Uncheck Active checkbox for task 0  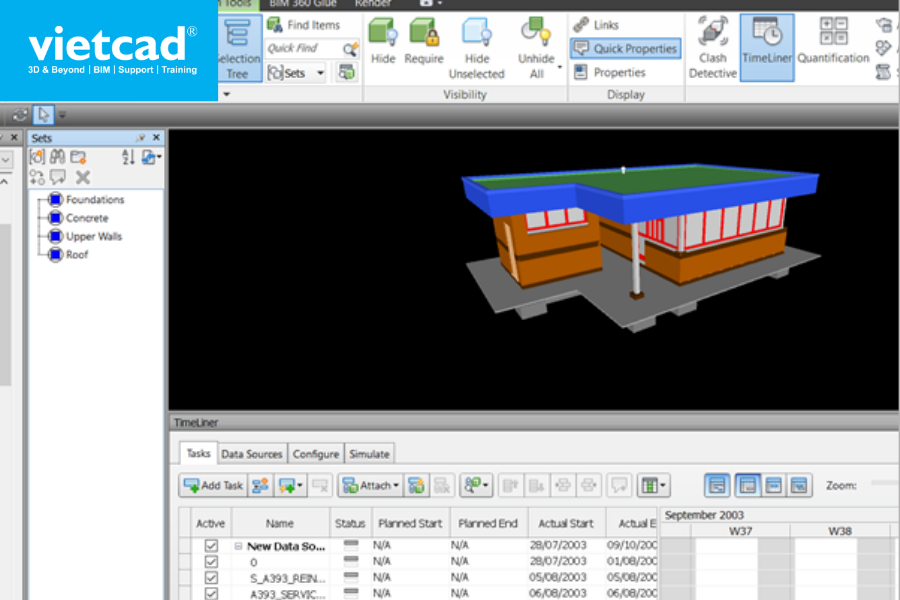[211, 562]
